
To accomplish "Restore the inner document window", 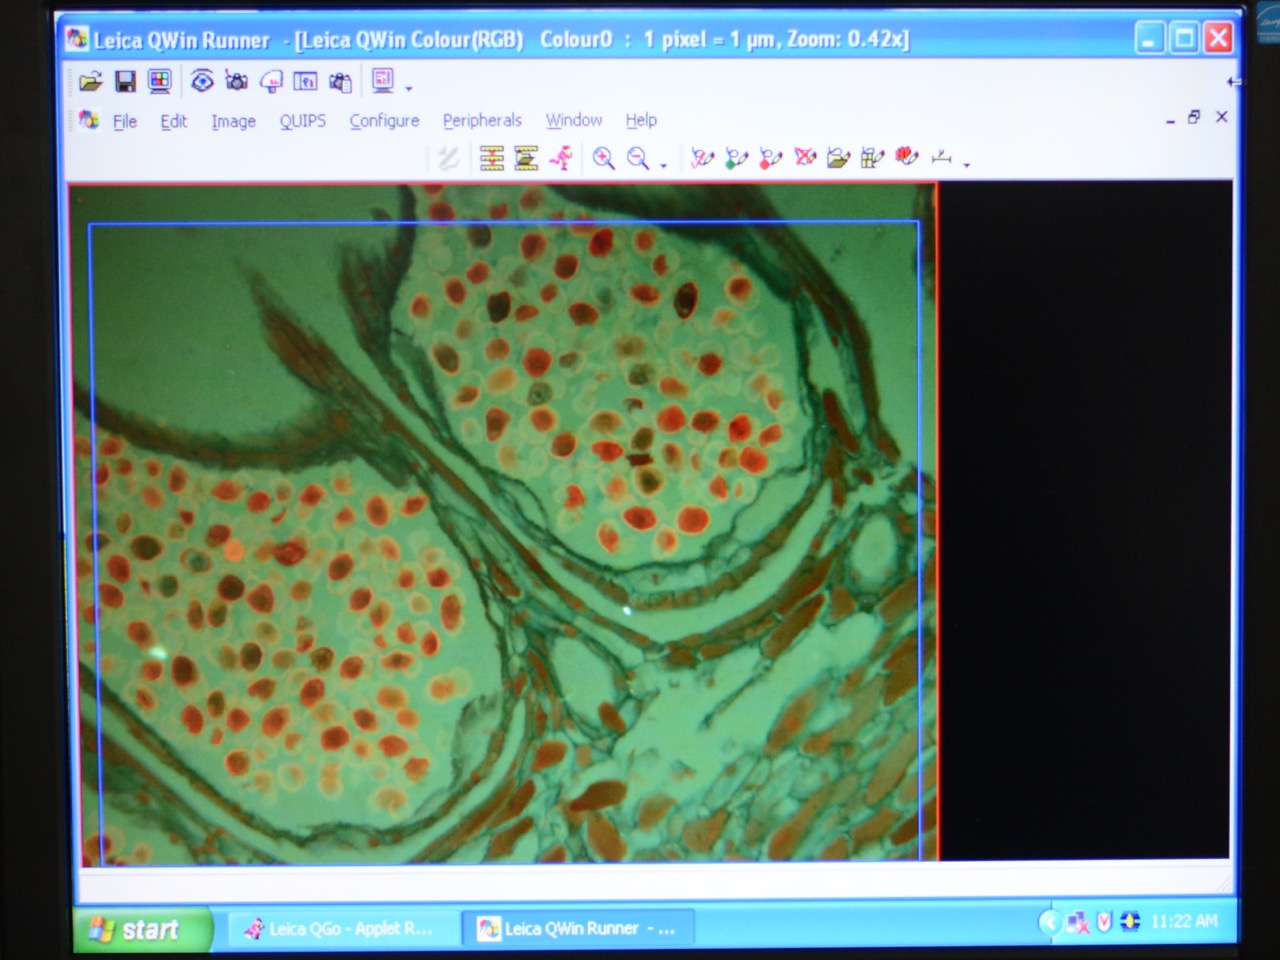I will (1194, 117).
